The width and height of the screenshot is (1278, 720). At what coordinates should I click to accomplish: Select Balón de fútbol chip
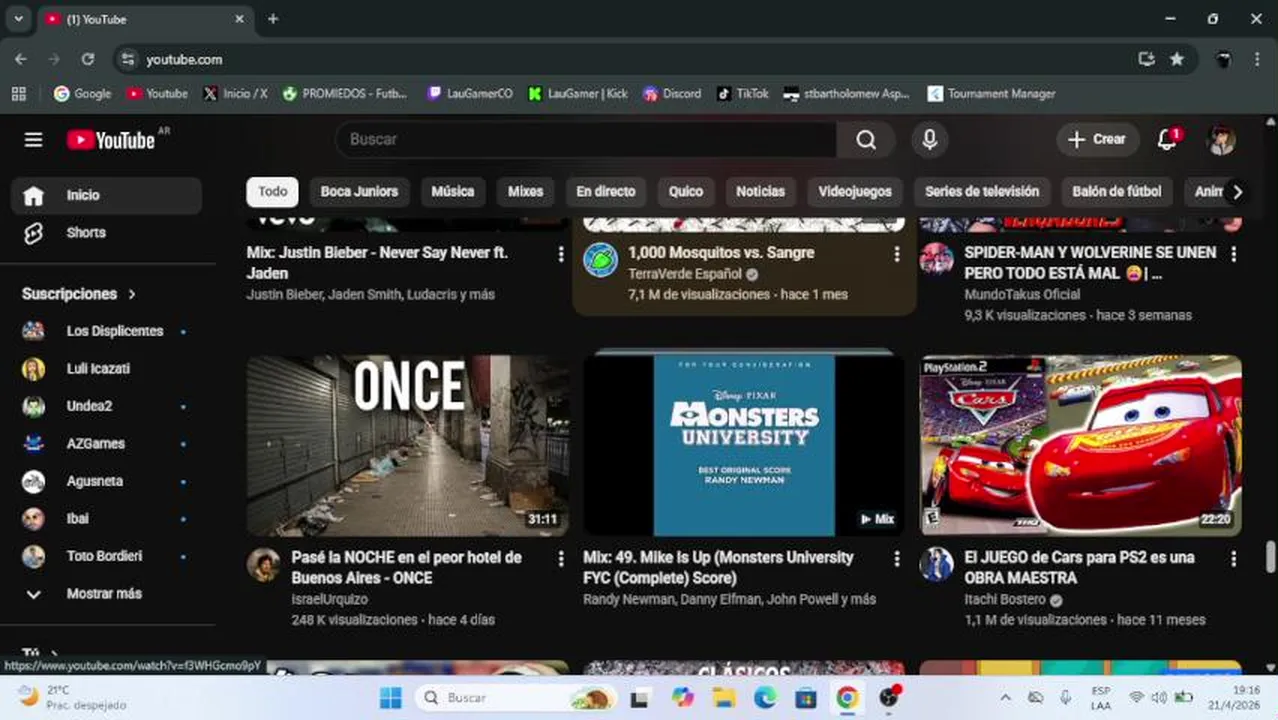[1117, 191]
